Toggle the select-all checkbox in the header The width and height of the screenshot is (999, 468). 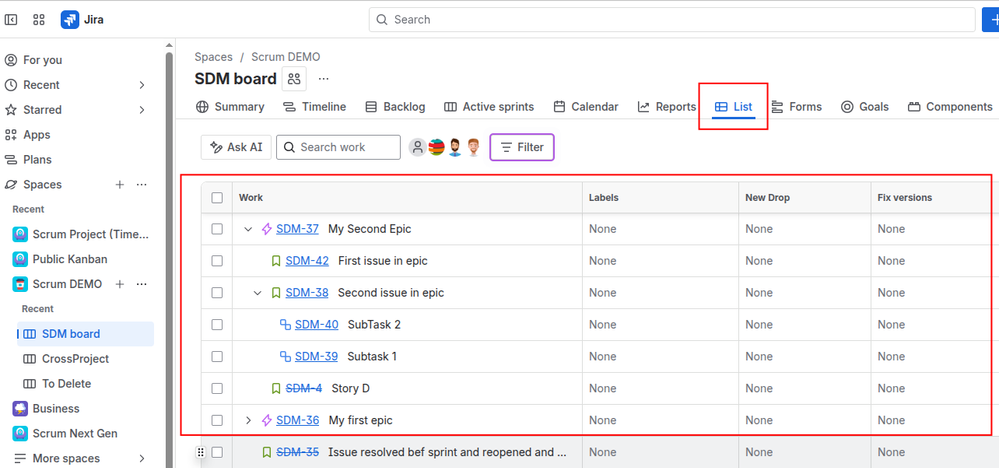pos(217,197)
